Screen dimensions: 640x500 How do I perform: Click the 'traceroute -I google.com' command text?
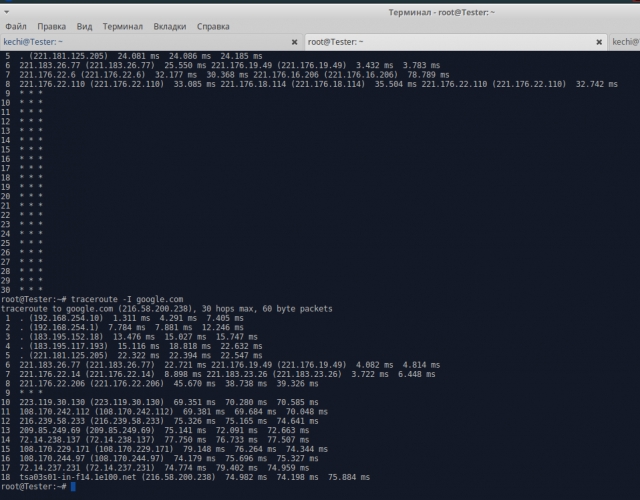pyautogui.click(x=127, y=299)
